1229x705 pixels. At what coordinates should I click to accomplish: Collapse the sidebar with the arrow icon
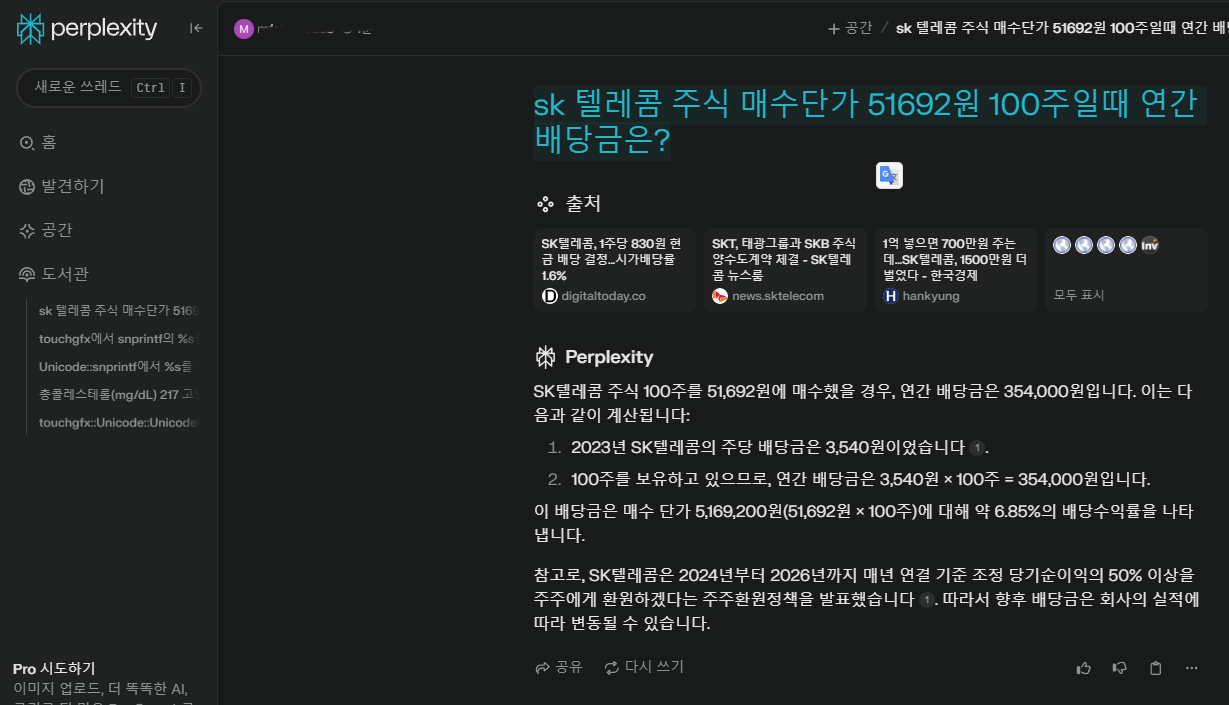[x=196, y=28]
